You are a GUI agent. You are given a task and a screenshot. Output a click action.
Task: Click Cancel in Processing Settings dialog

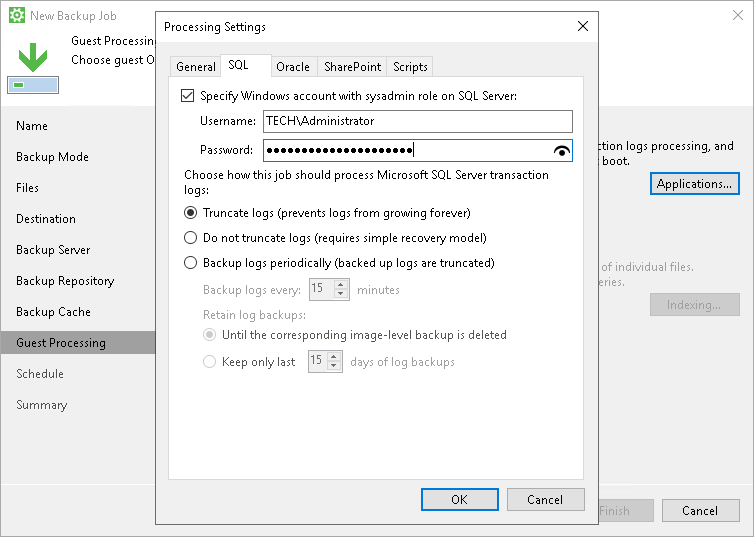click(545, 500)
